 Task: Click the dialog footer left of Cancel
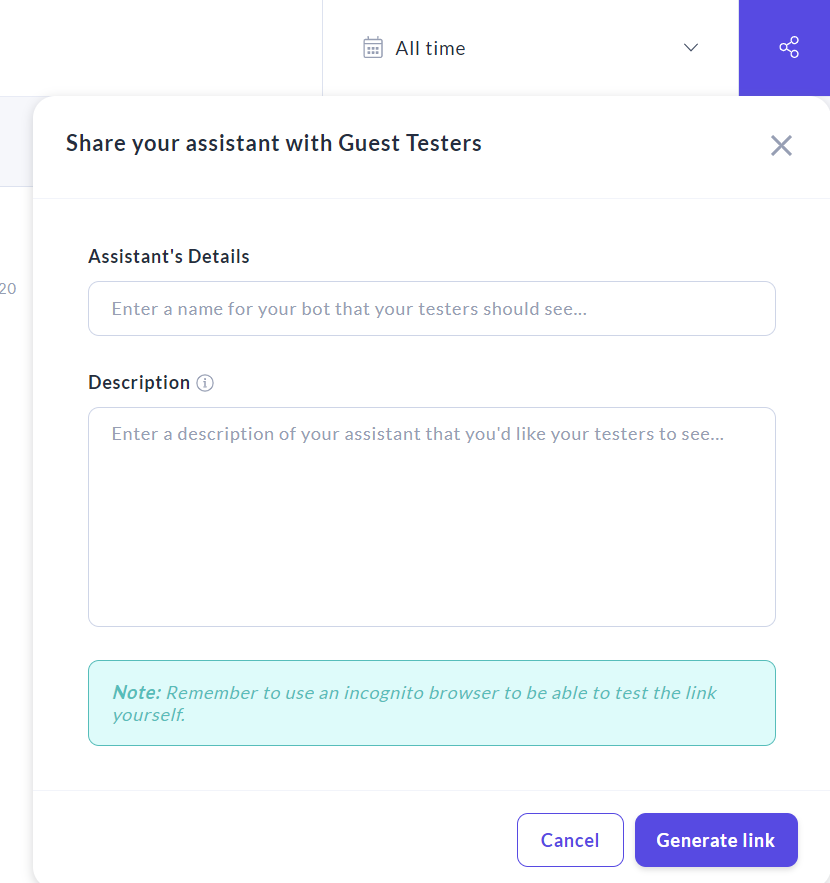270,838
